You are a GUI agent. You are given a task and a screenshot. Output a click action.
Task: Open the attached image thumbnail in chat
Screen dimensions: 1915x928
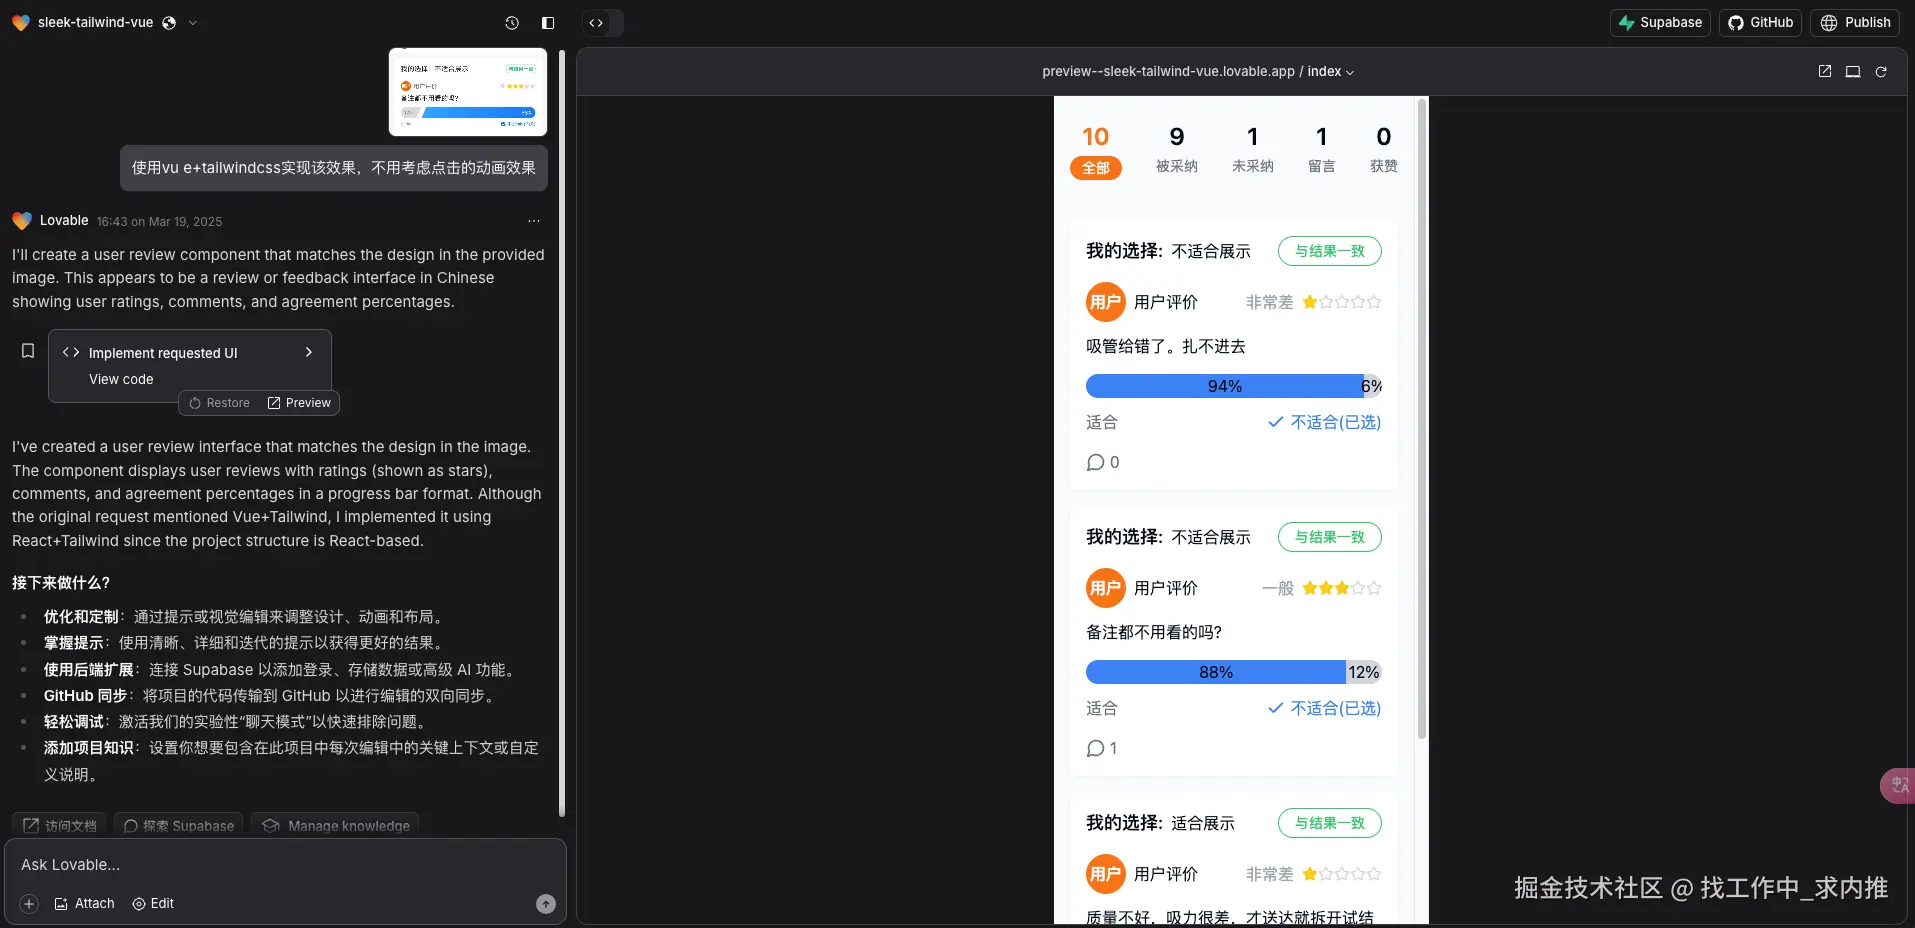coord(468,92)
